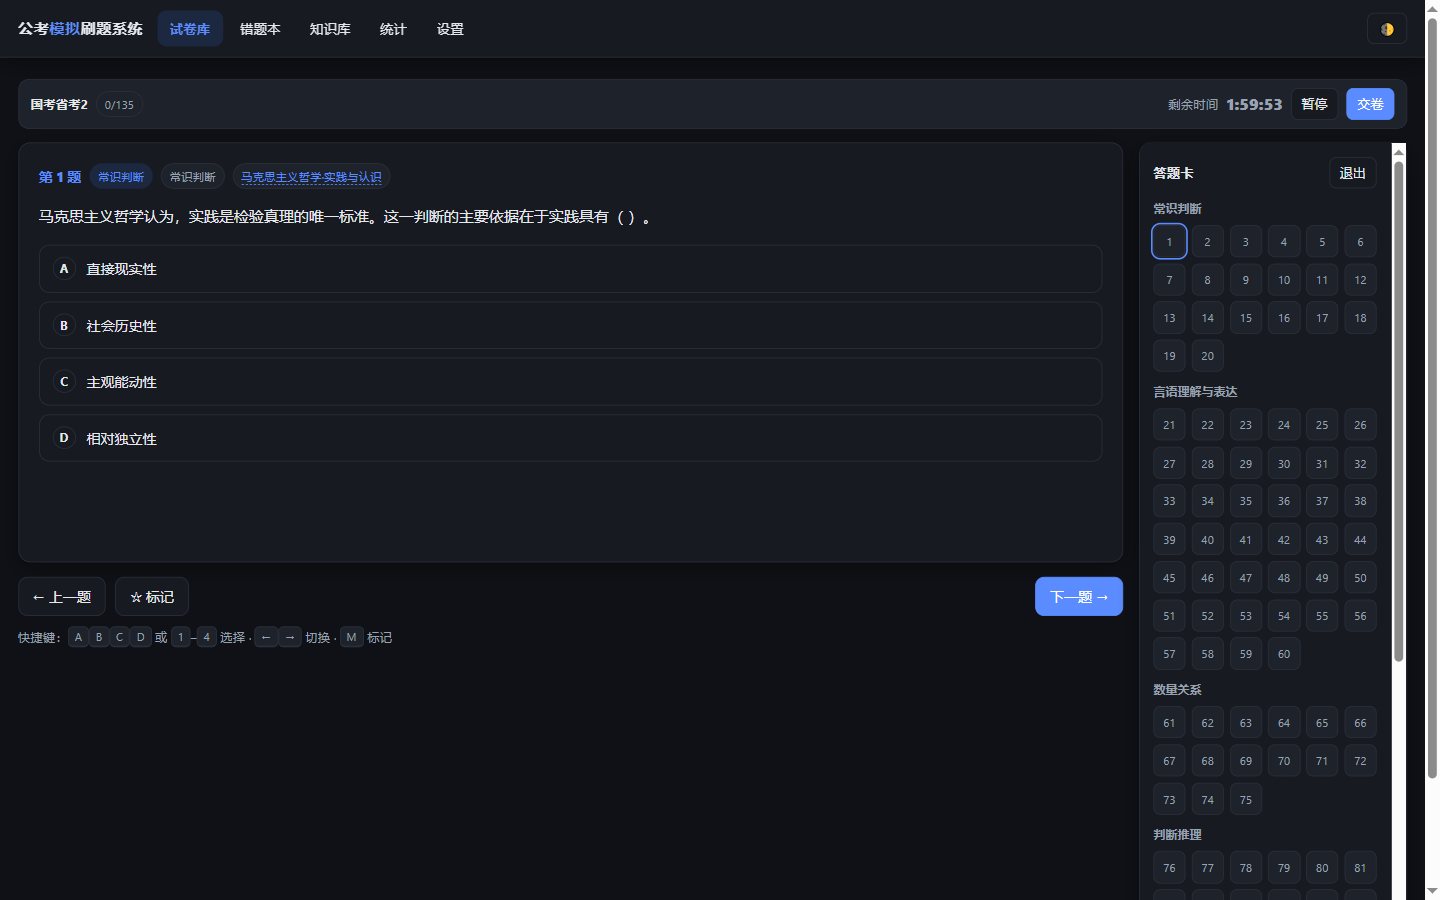1440x900 pixels.
Task: Jump to question 20 on answer card
Action: [x=1207, y=356]
